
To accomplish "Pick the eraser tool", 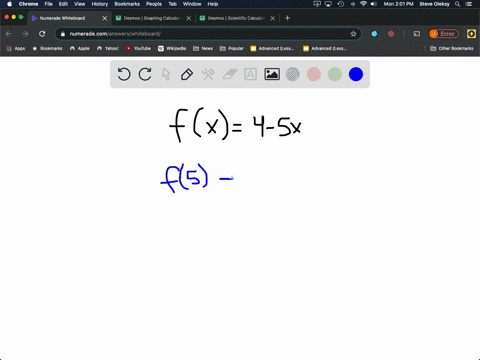I will (229, 74).
